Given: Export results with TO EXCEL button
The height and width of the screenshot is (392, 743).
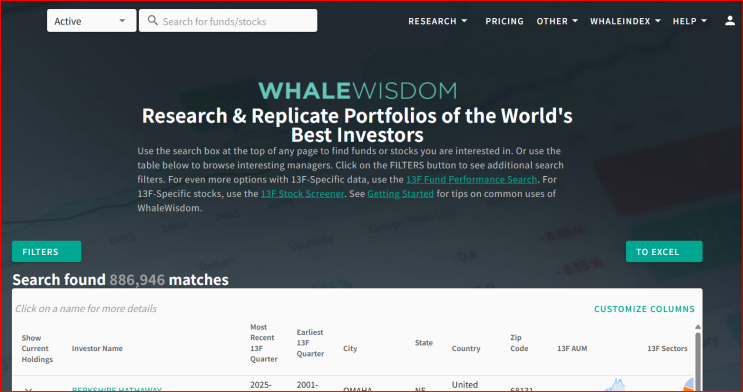Looking at the screenshot, I should click(x=664, y=252).
